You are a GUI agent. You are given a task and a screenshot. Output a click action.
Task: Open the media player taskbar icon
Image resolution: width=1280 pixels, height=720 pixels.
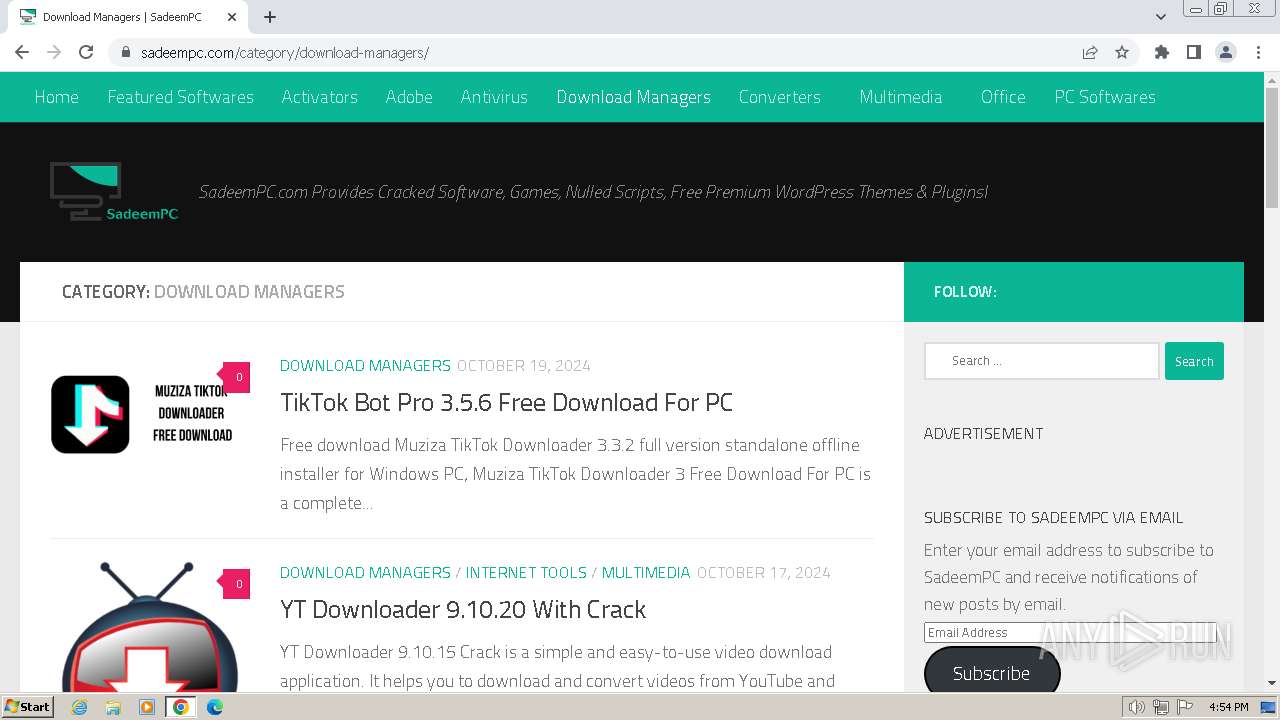coord(147,707)
